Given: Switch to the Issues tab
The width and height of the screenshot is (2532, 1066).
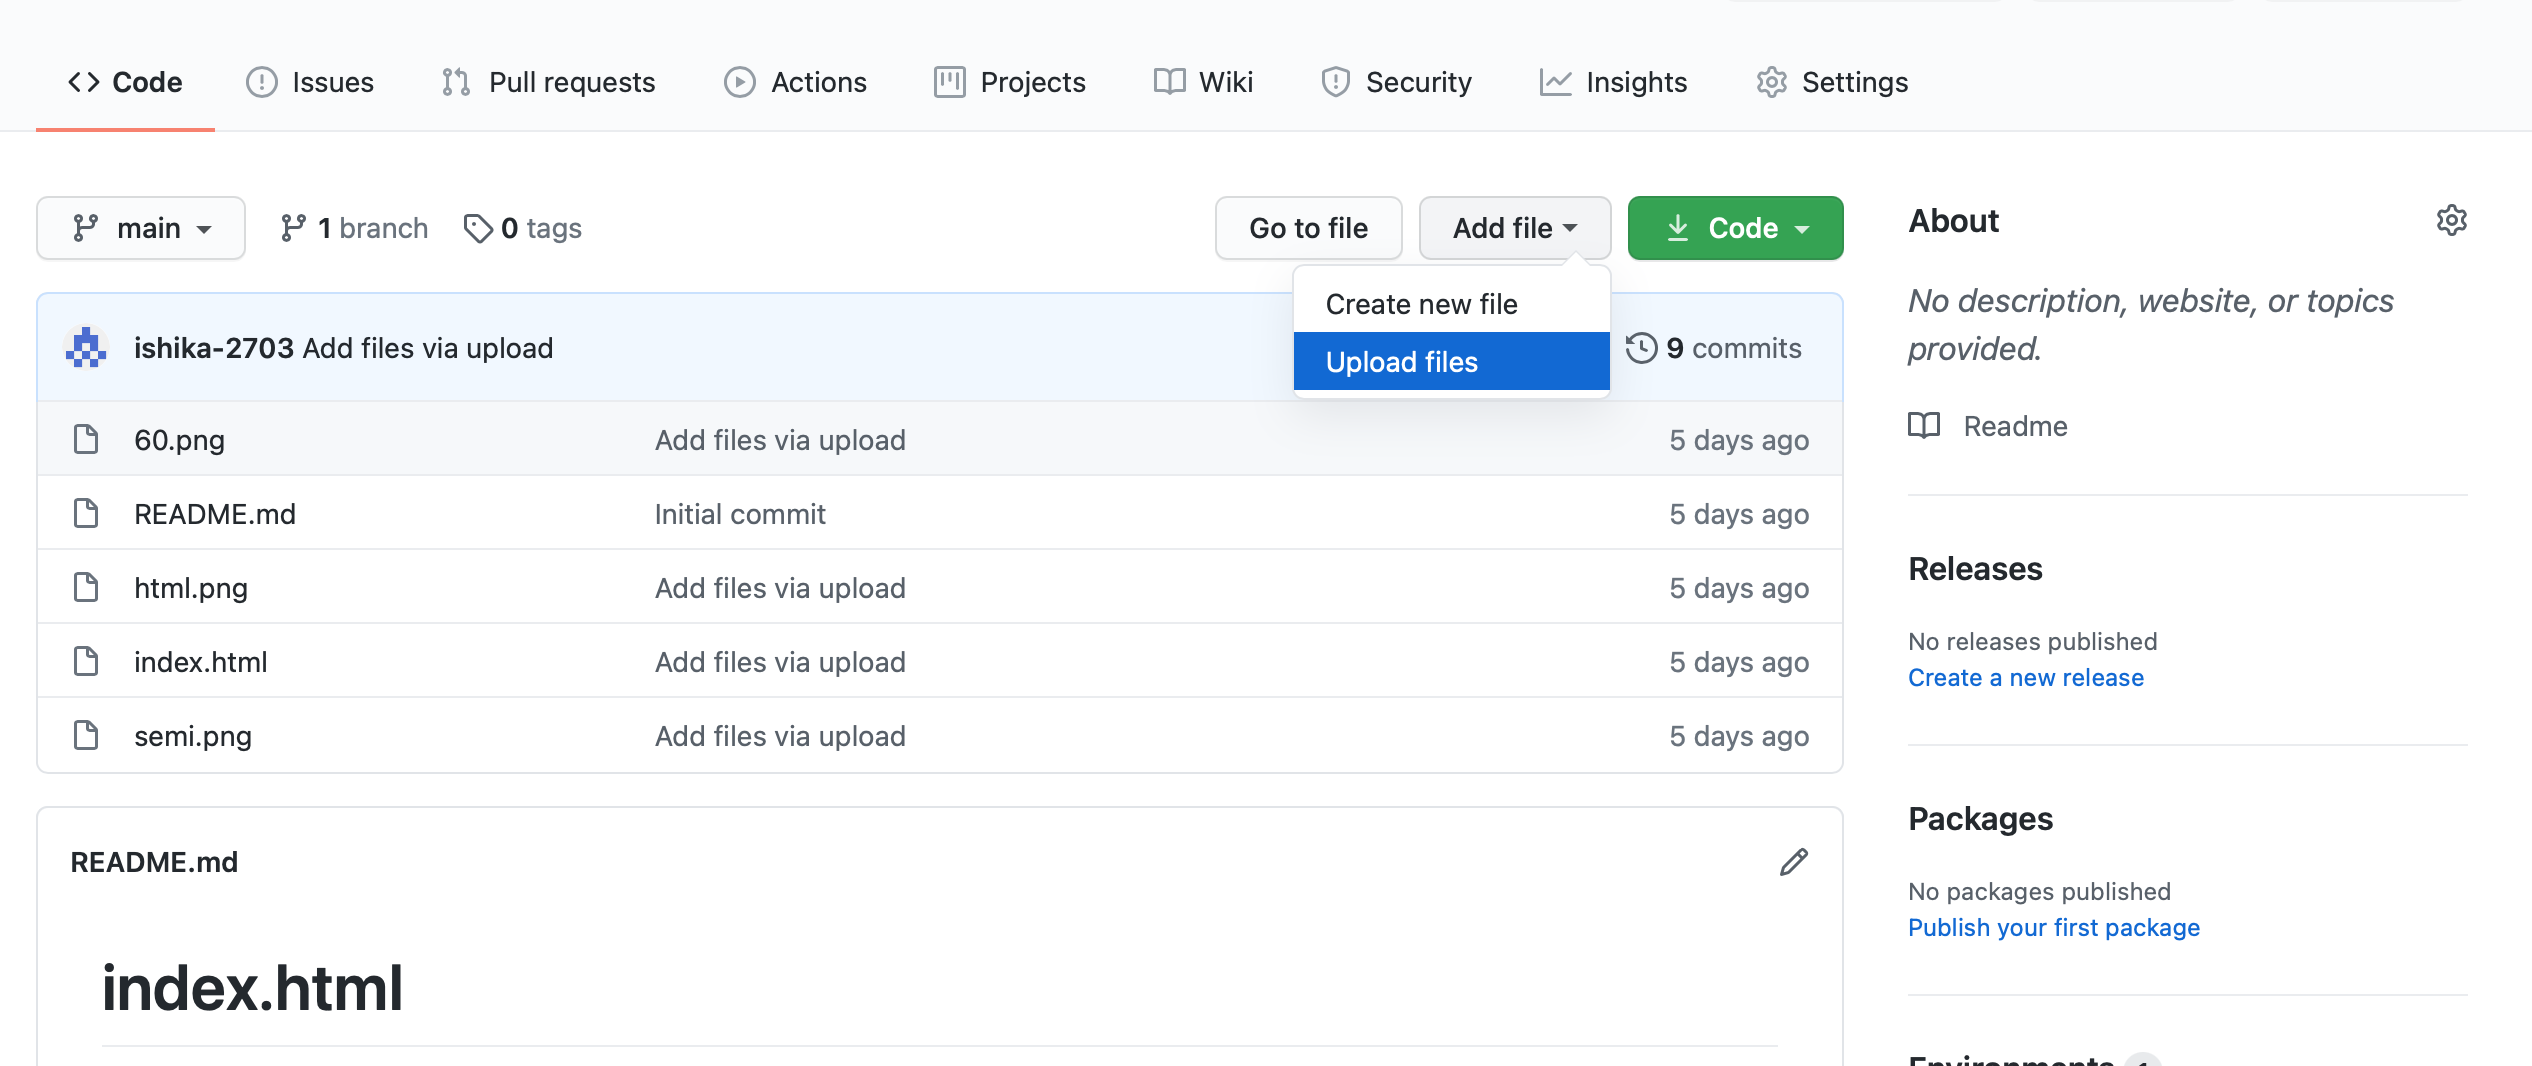Looking at the screenshot, I should 310,82.
